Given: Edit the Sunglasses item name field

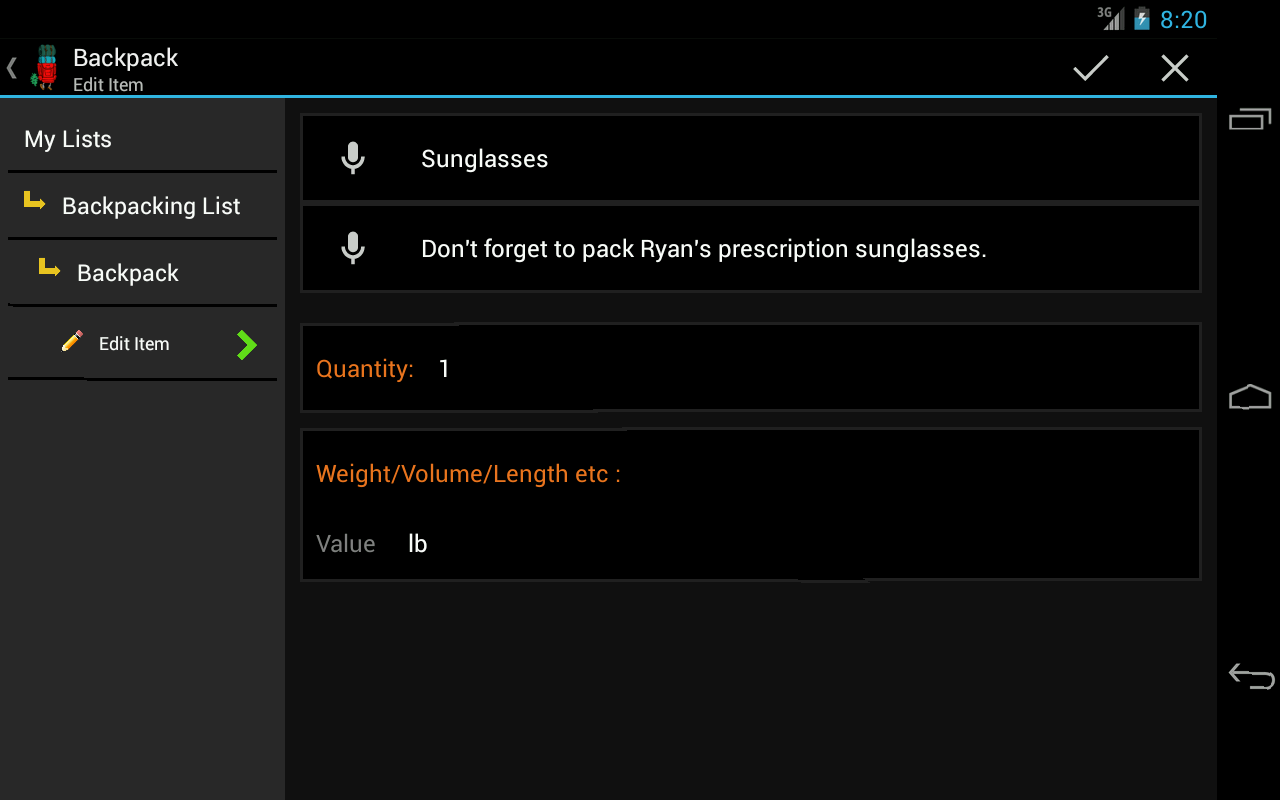Looking at the screenshot, I should point(751,158).
